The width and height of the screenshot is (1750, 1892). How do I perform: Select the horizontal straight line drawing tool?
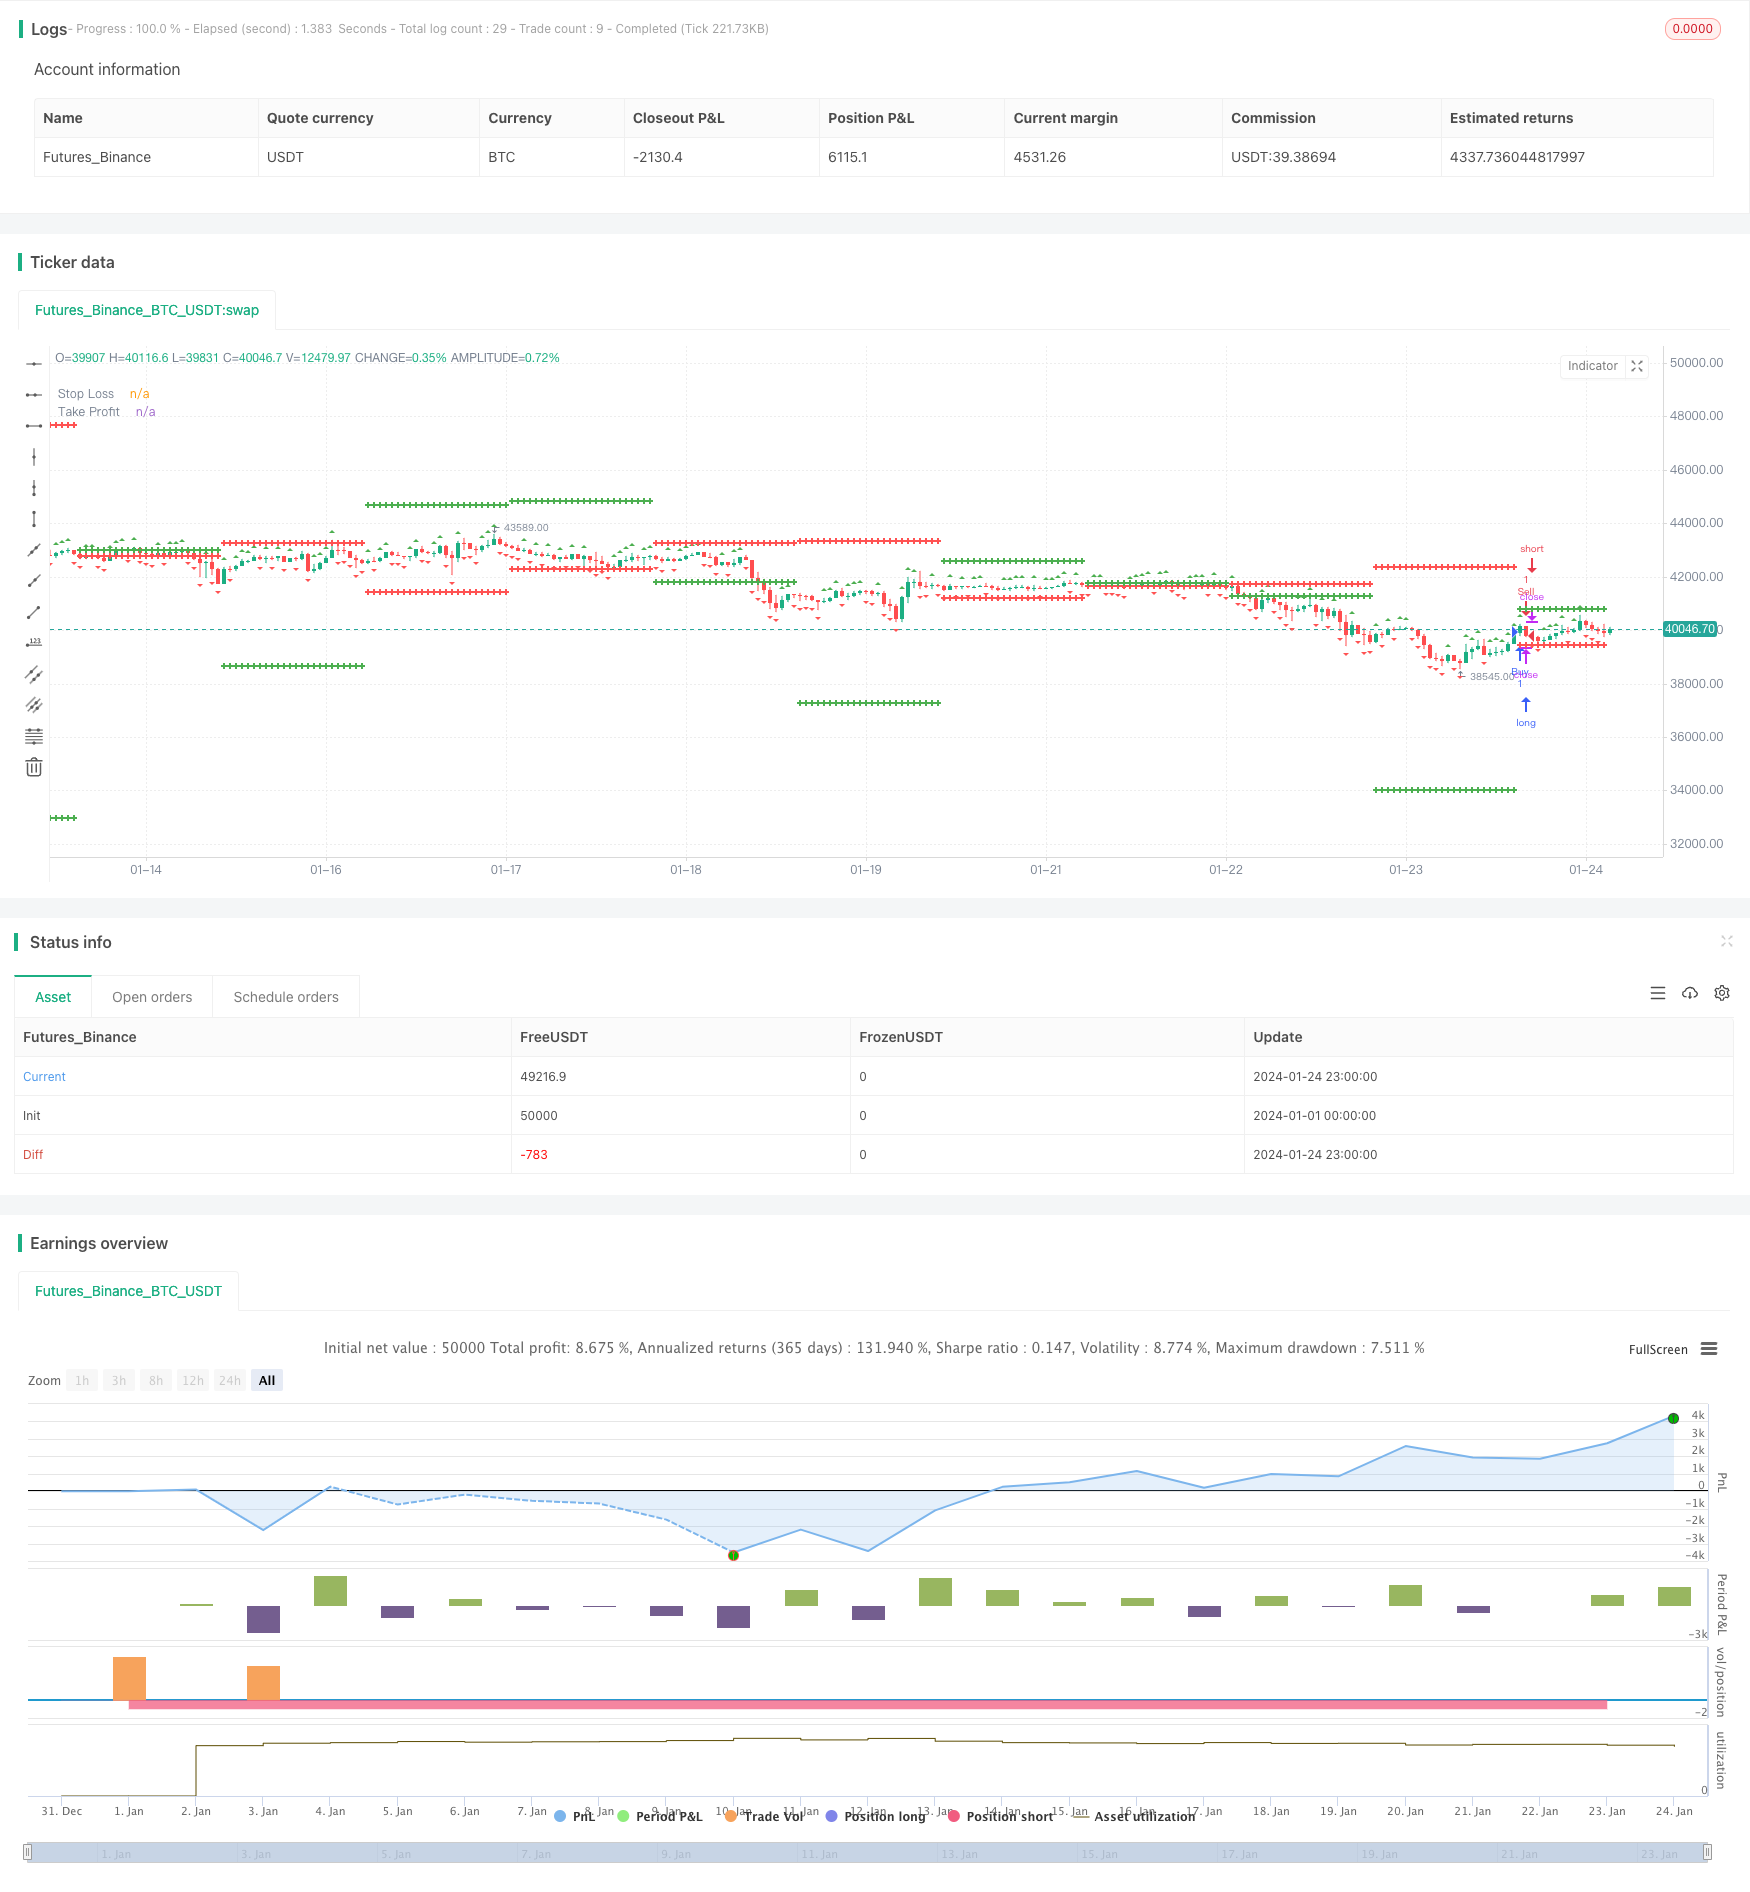(34, 364)
